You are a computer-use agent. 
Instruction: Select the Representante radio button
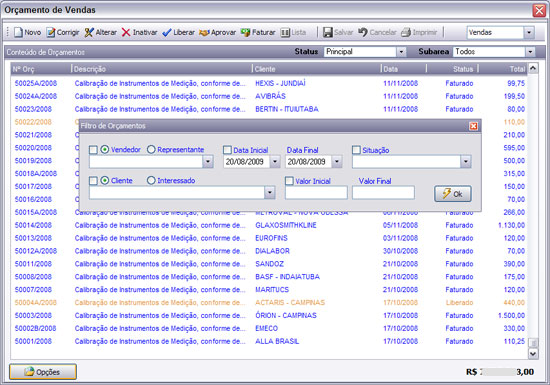click(151, 150)
